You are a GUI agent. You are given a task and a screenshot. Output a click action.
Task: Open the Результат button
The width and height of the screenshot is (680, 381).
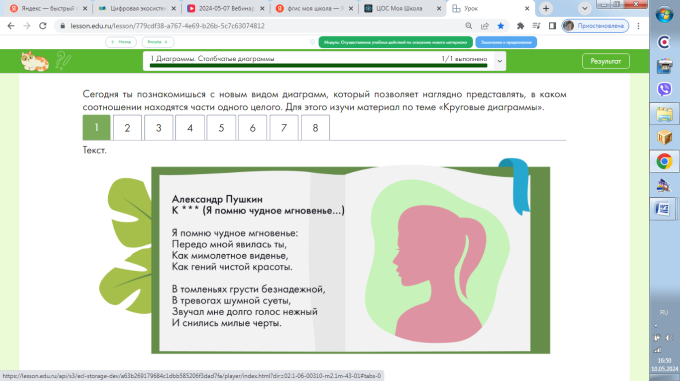[606, 61]
